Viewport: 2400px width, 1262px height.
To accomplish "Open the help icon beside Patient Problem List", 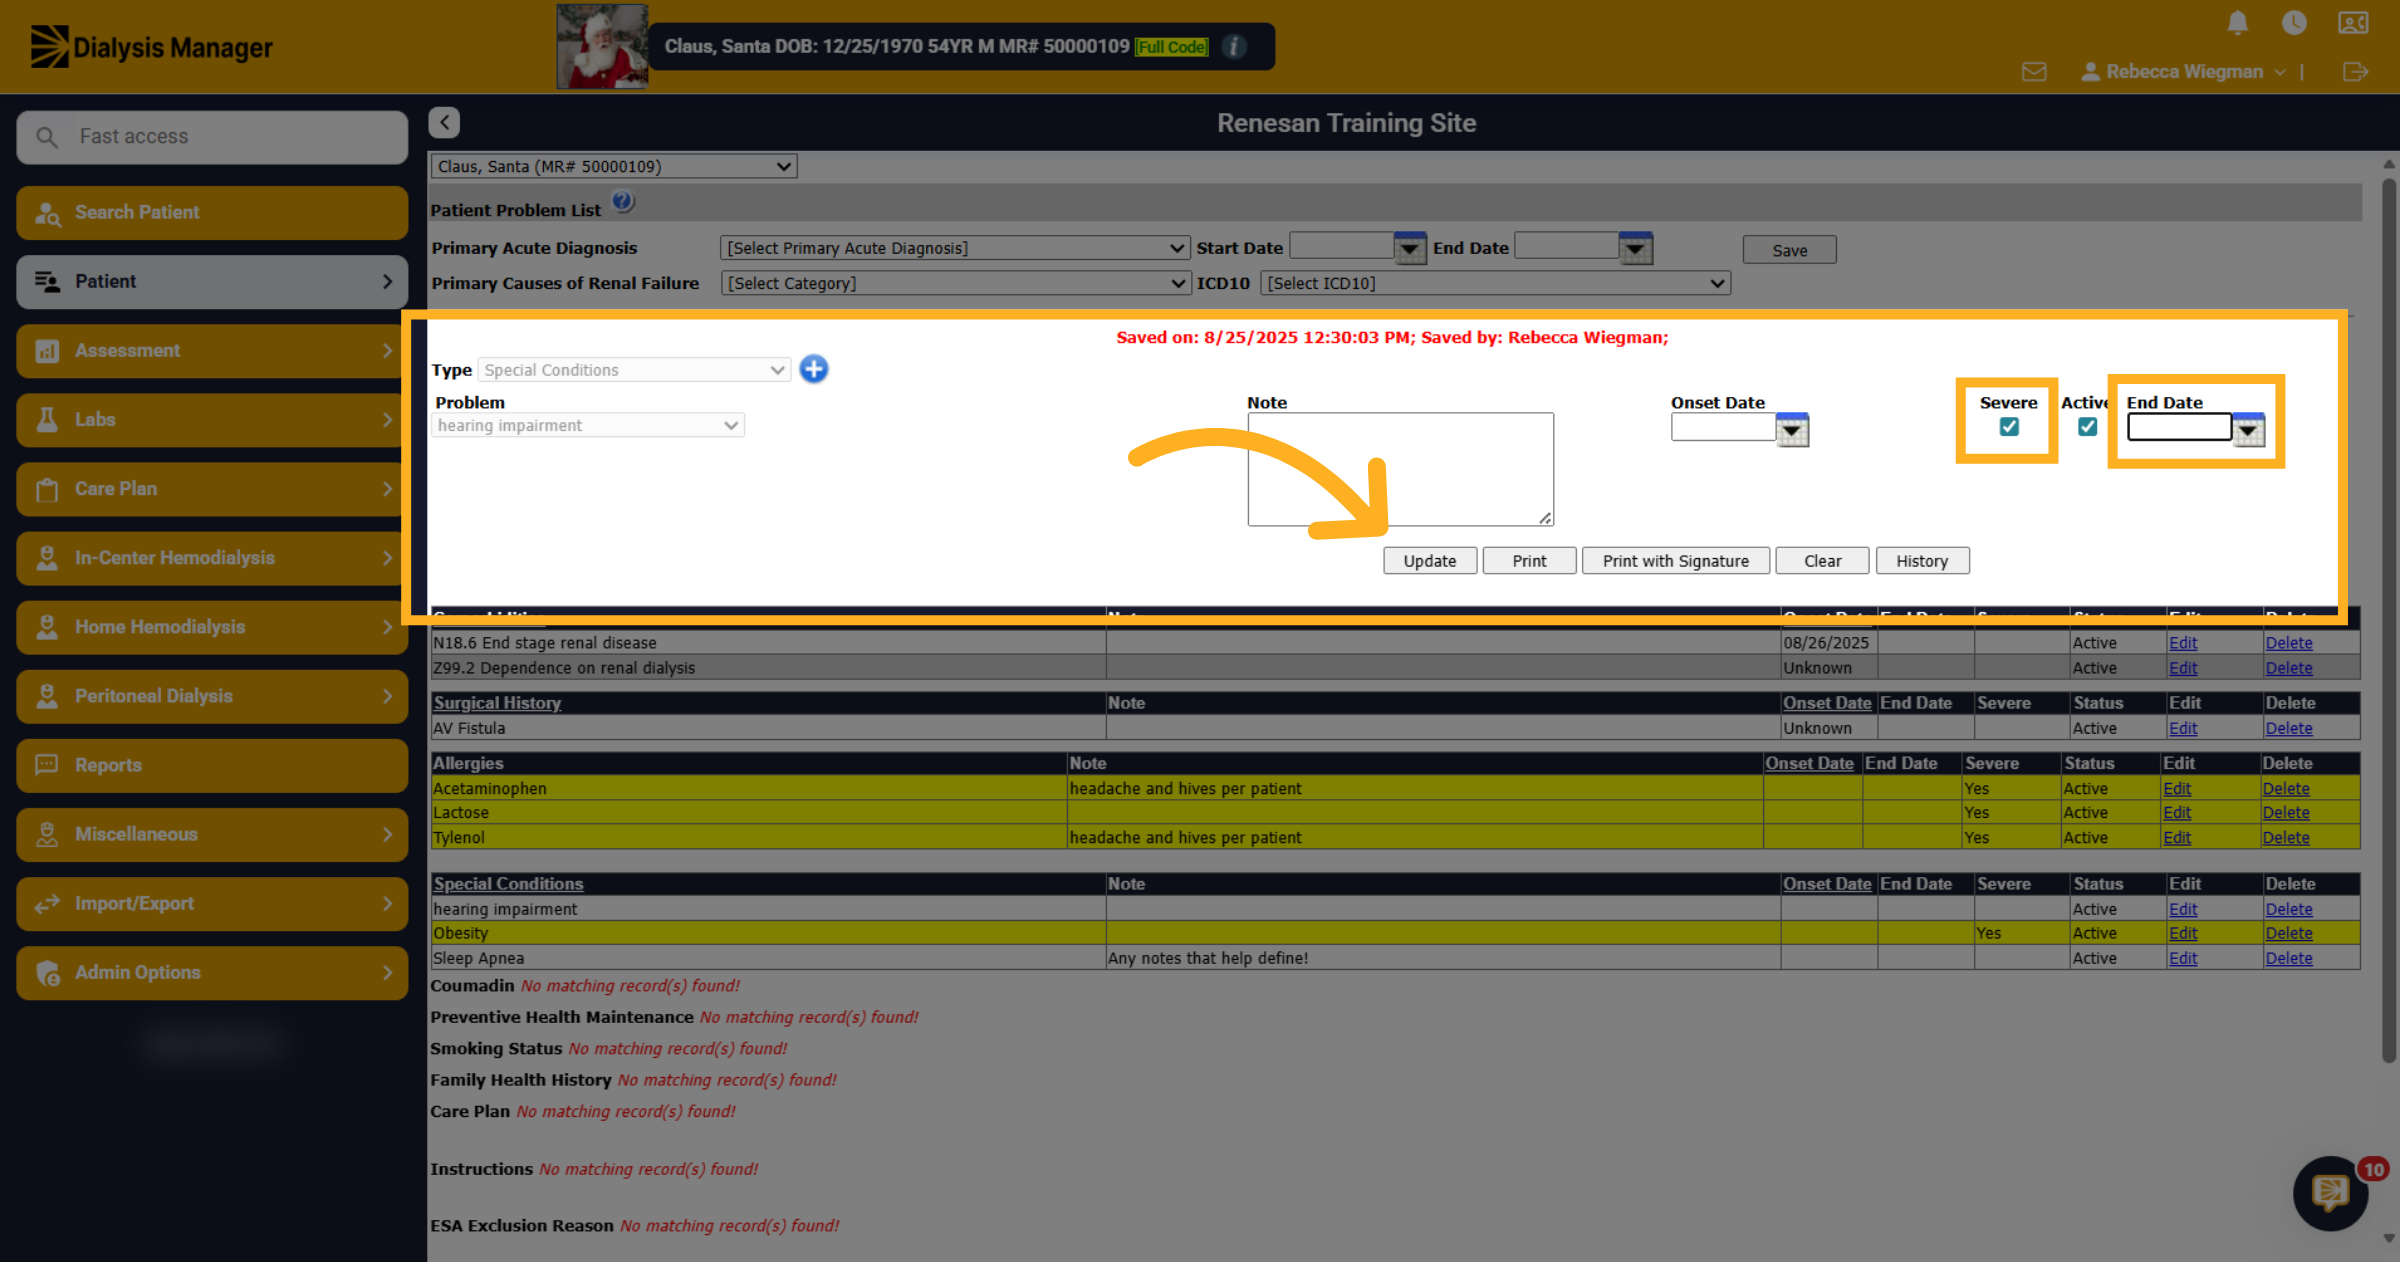I will (x=623, y=202).
